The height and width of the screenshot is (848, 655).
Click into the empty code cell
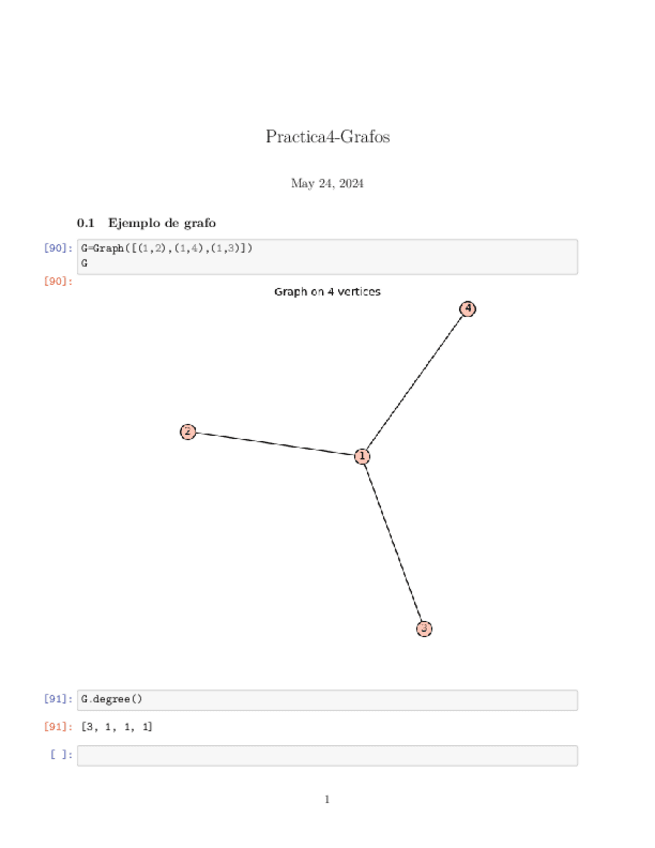coord(327,755)
